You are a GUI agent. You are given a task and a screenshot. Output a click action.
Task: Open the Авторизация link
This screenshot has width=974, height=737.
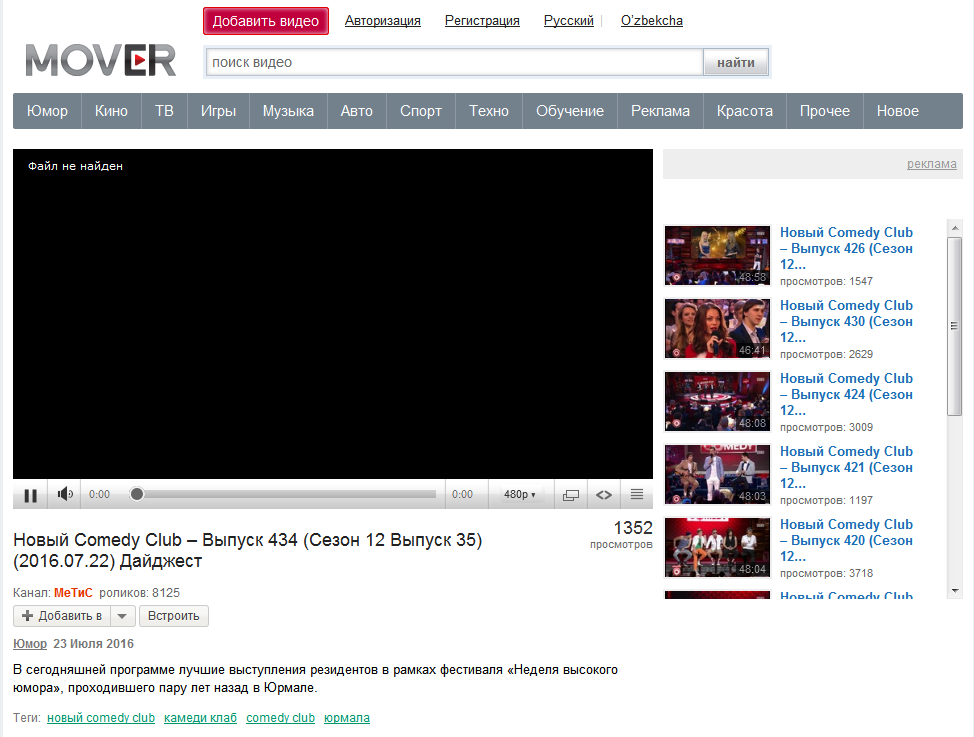383,21
